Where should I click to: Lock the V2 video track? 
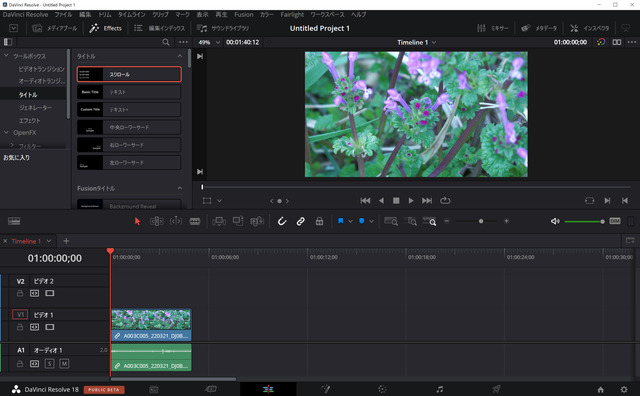20,293
